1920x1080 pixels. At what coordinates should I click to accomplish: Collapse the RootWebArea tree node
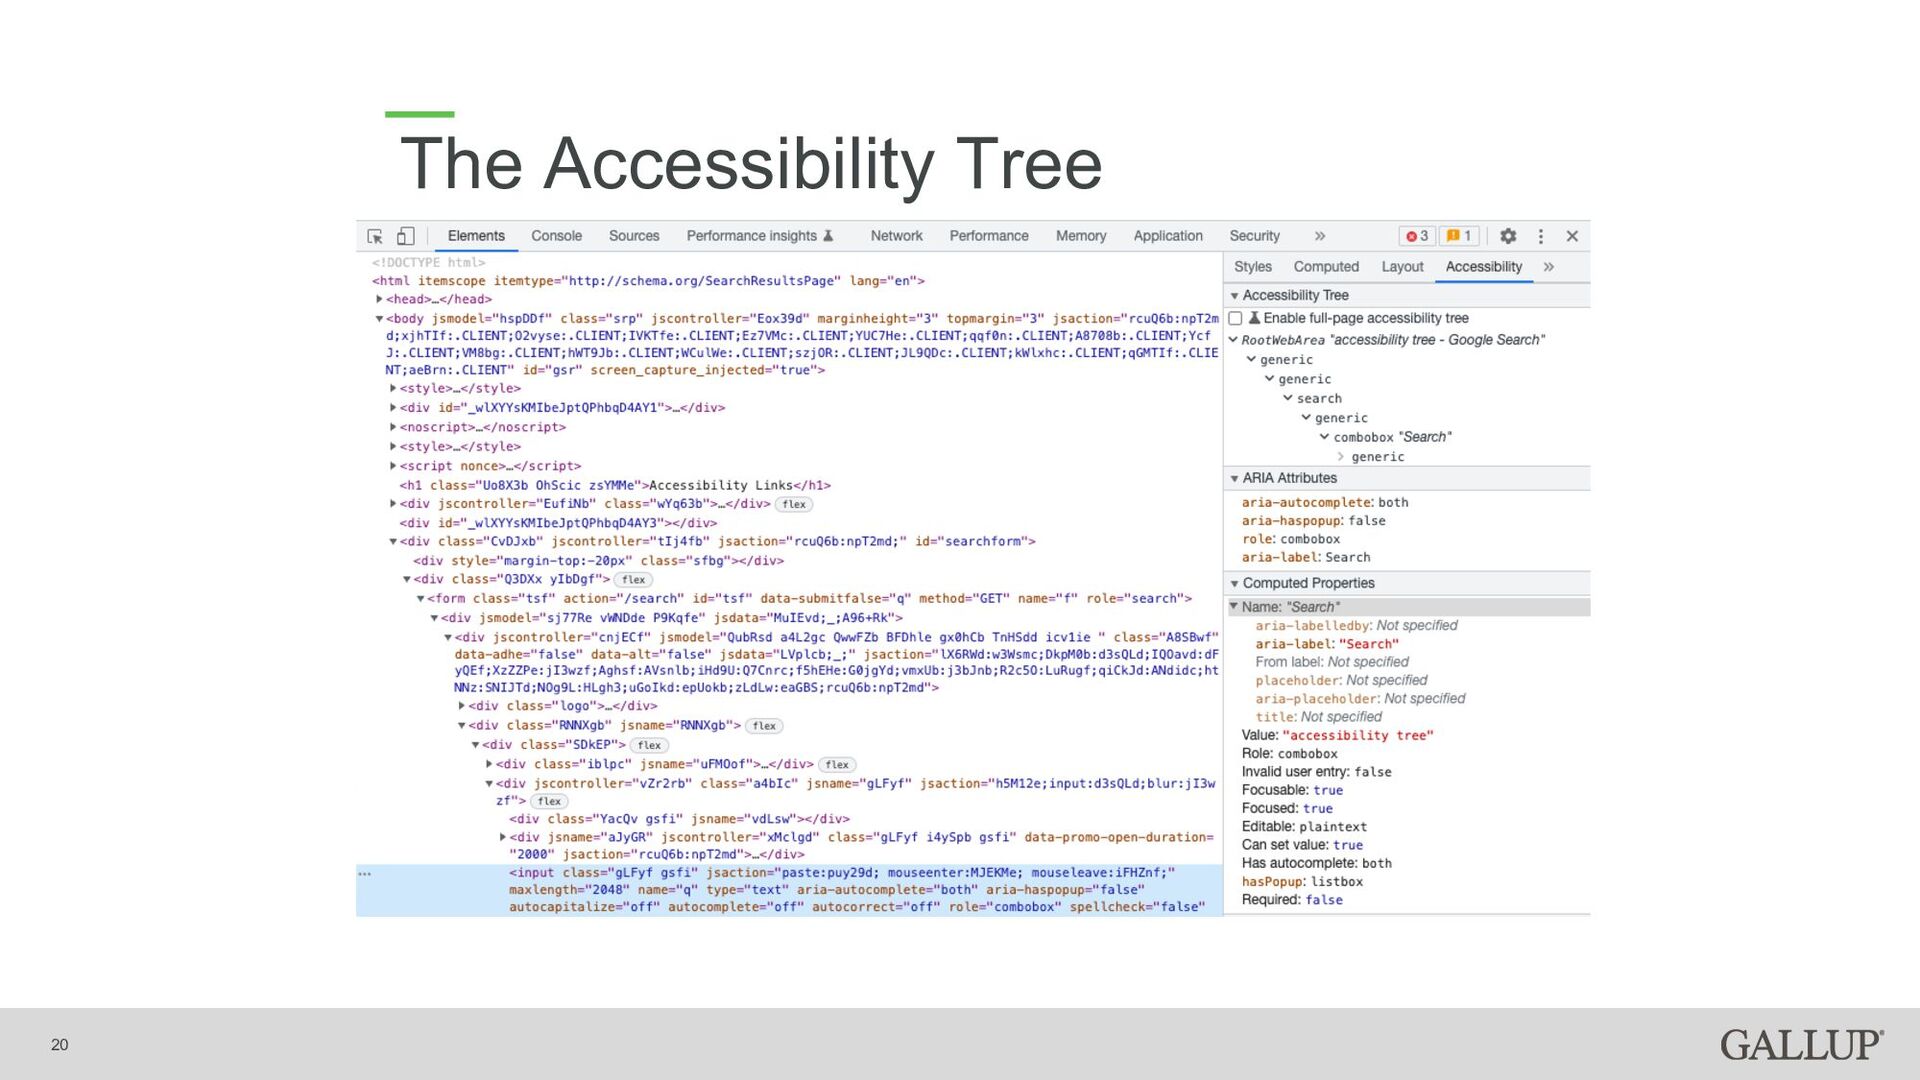(1233, 340)
